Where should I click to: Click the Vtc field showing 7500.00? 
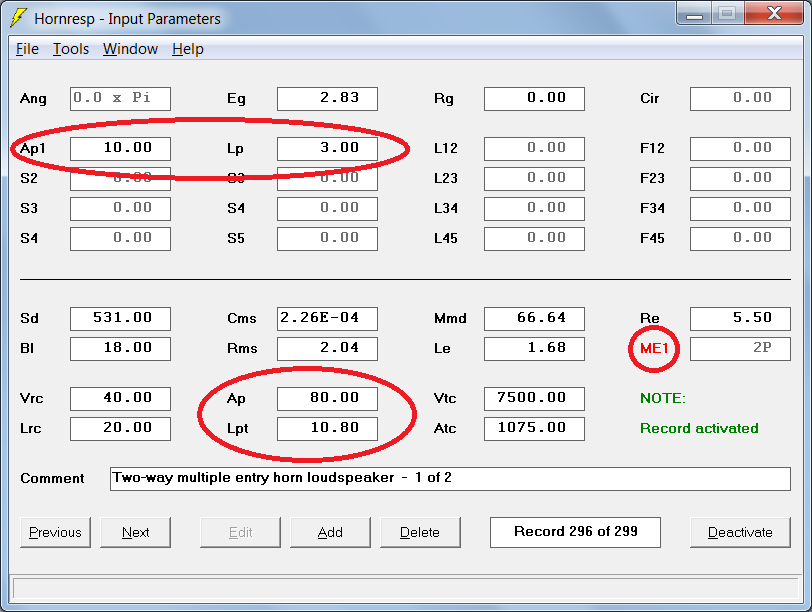[x=534, y=399]
